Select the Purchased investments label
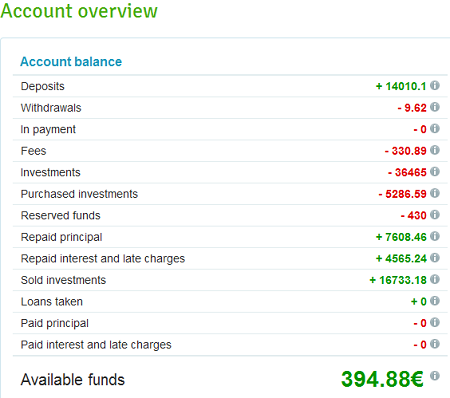The image size is (450, 398). point(79,194)
